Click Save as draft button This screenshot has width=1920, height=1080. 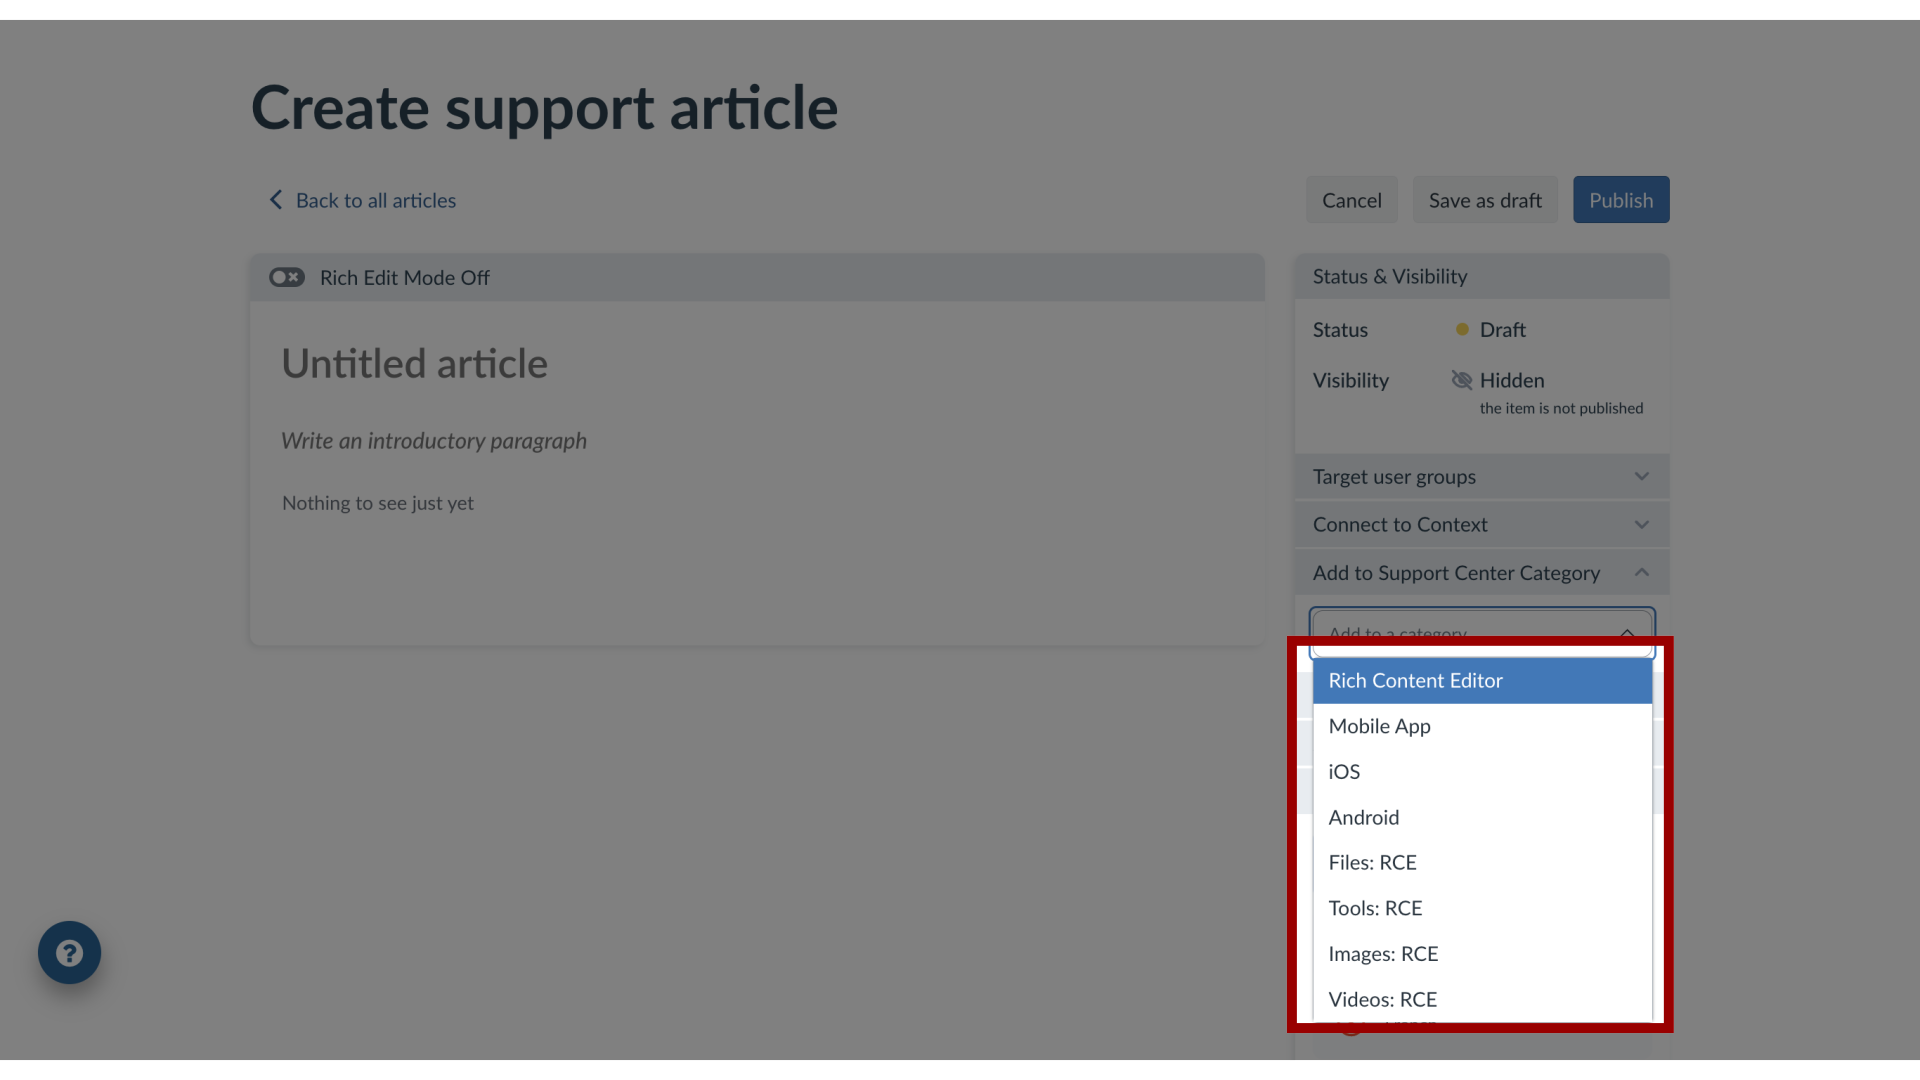click(1485, 199)
